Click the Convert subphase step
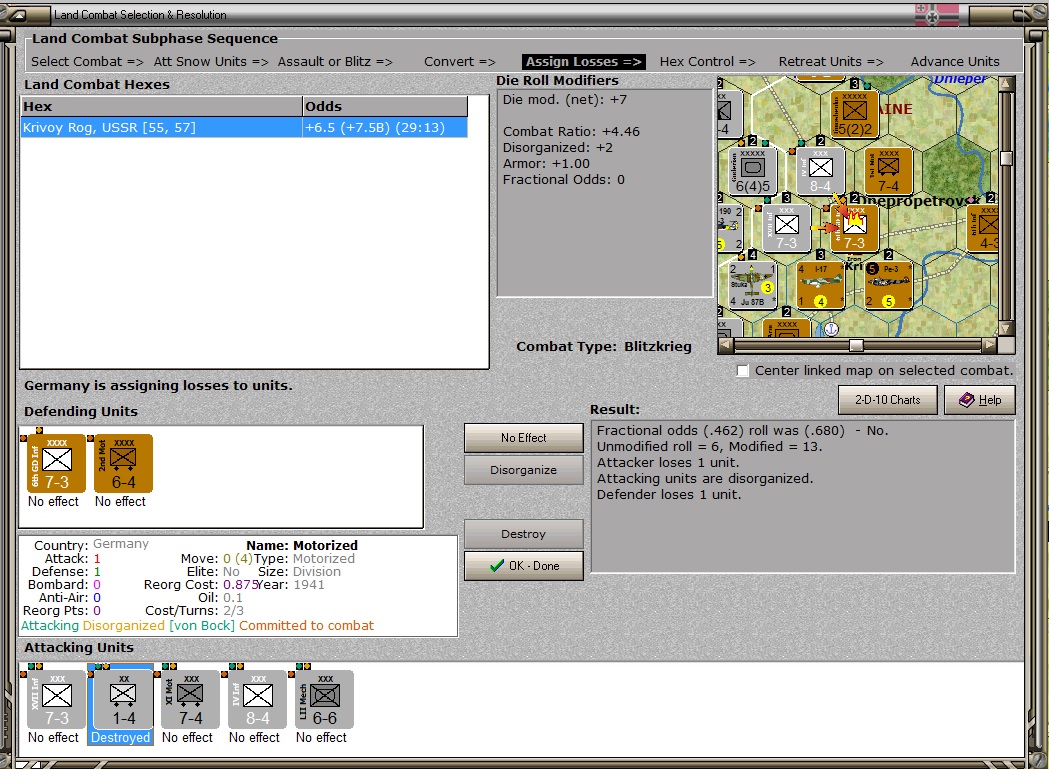 click(460, 62)
